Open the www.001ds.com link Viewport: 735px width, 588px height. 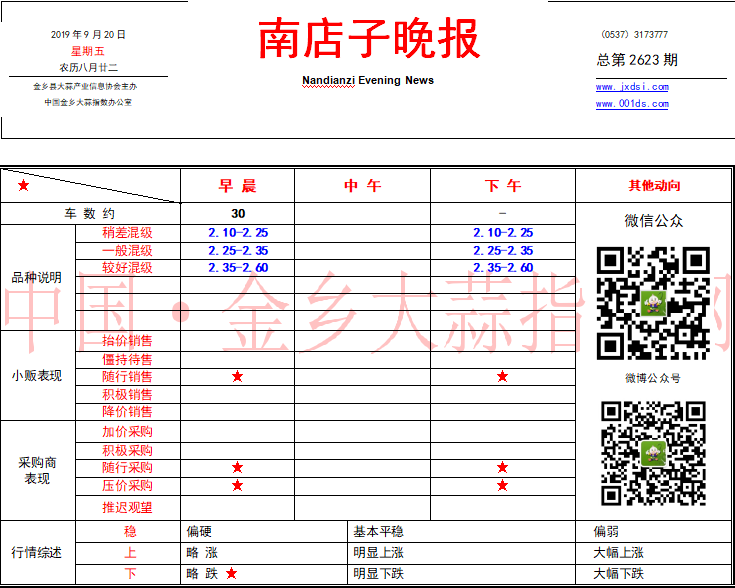click(632, 104)
